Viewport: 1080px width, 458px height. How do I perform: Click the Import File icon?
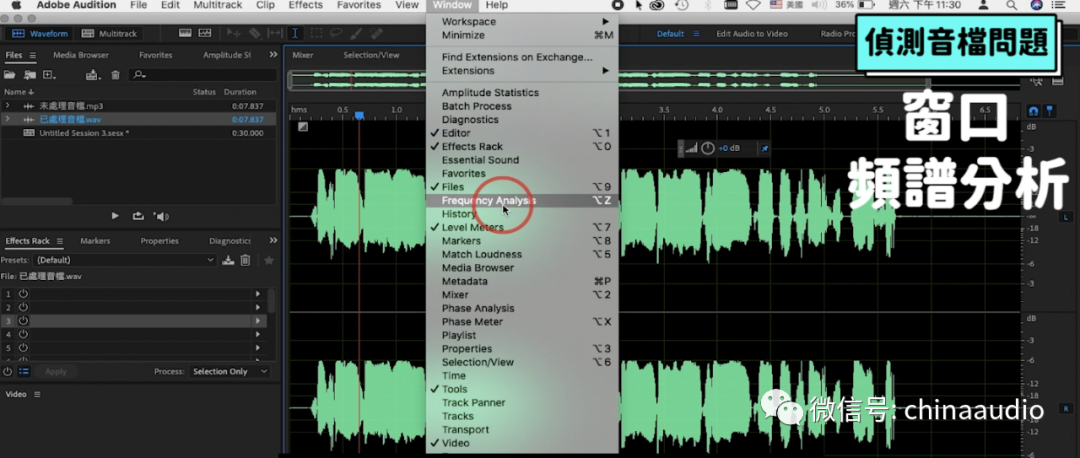point(30,74)
